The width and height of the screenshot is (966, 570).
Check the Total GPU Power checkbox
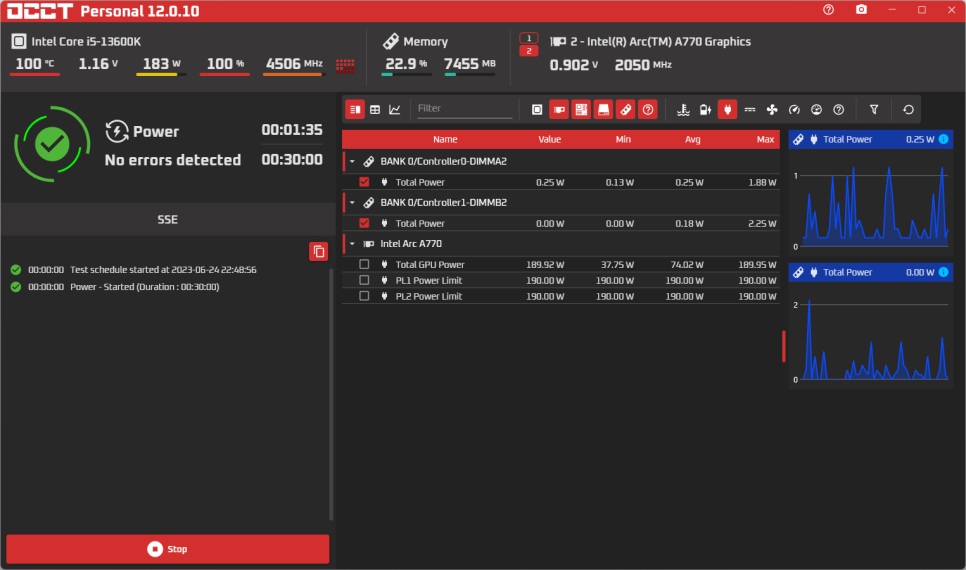[364, 264]
